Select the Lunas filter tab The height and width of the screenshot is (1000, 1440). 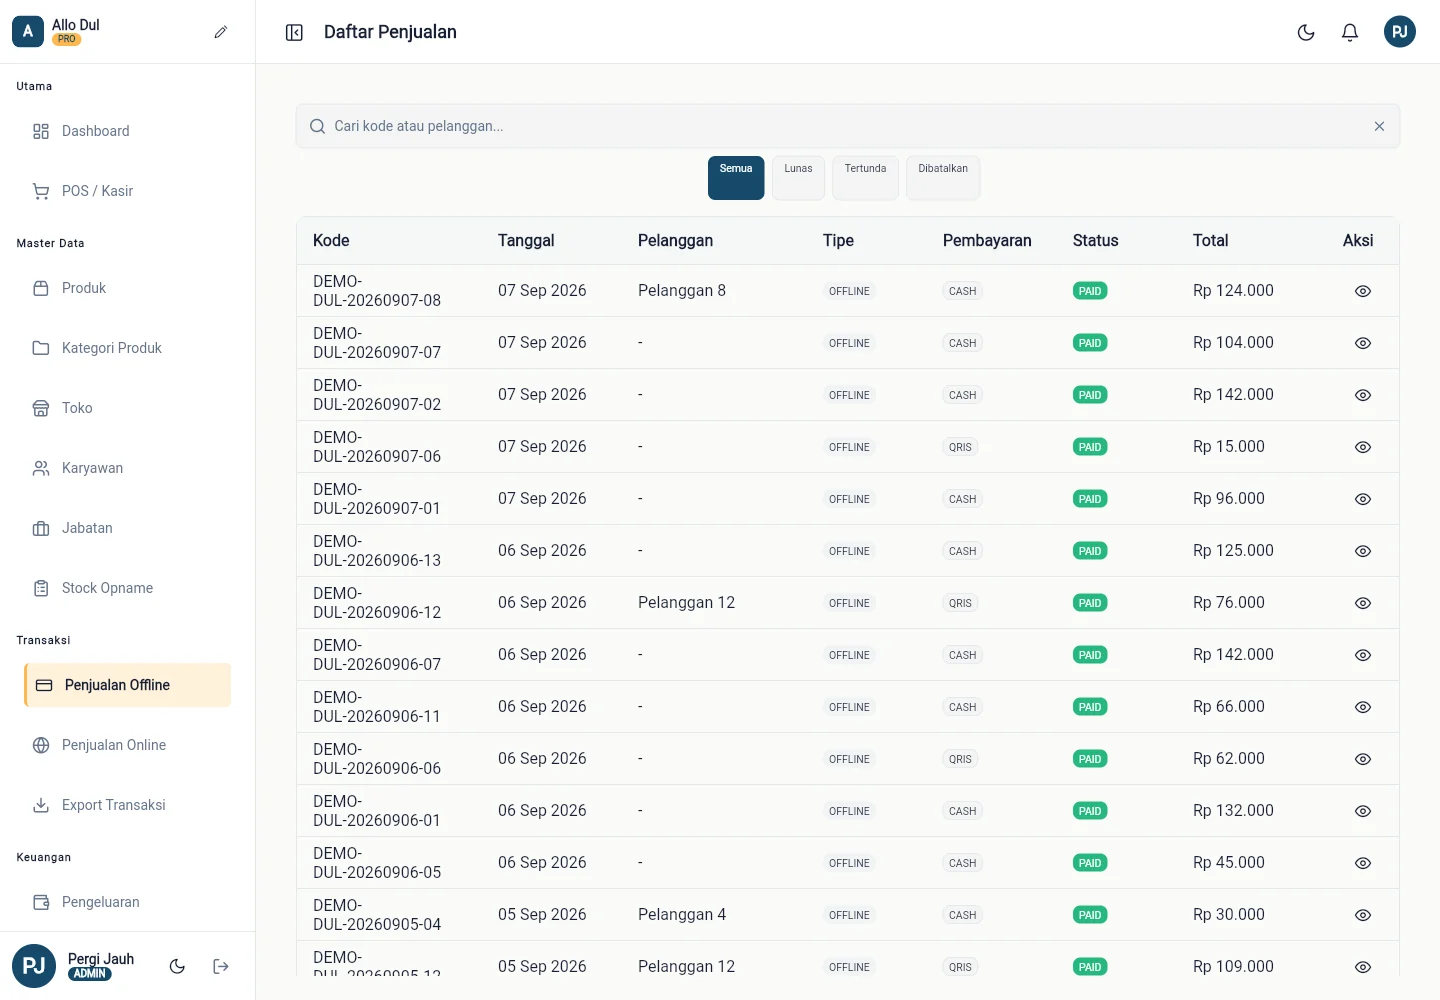[798, 178]
